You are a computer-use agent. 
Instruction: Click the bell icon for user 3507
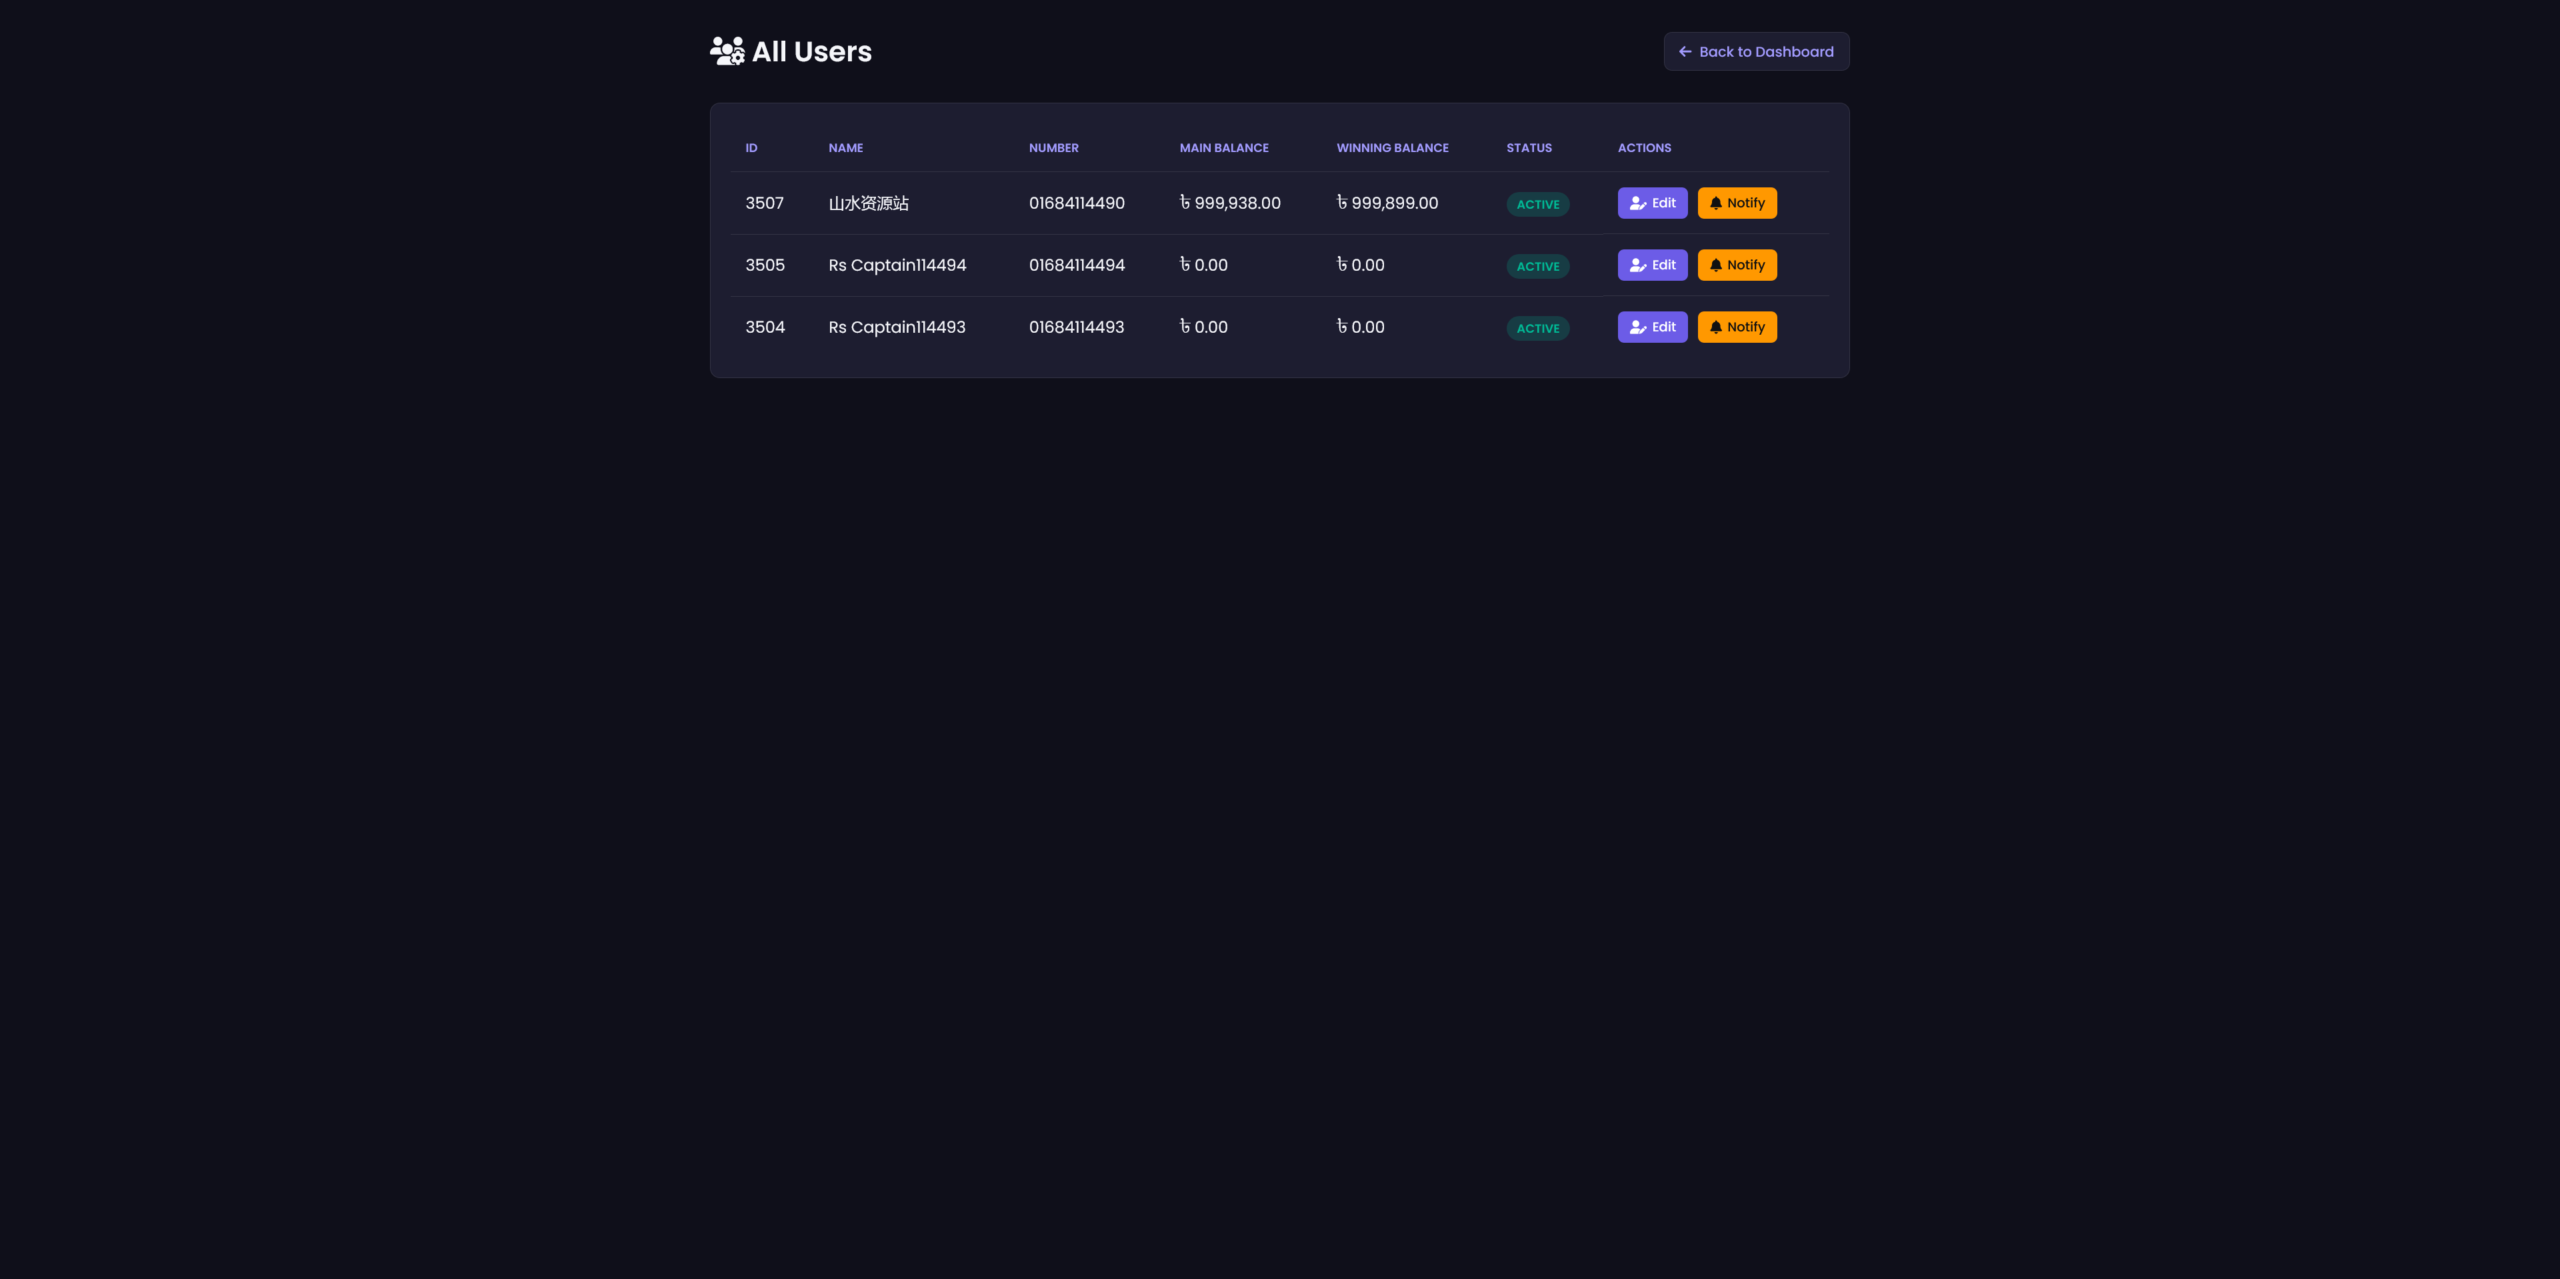1716,203
